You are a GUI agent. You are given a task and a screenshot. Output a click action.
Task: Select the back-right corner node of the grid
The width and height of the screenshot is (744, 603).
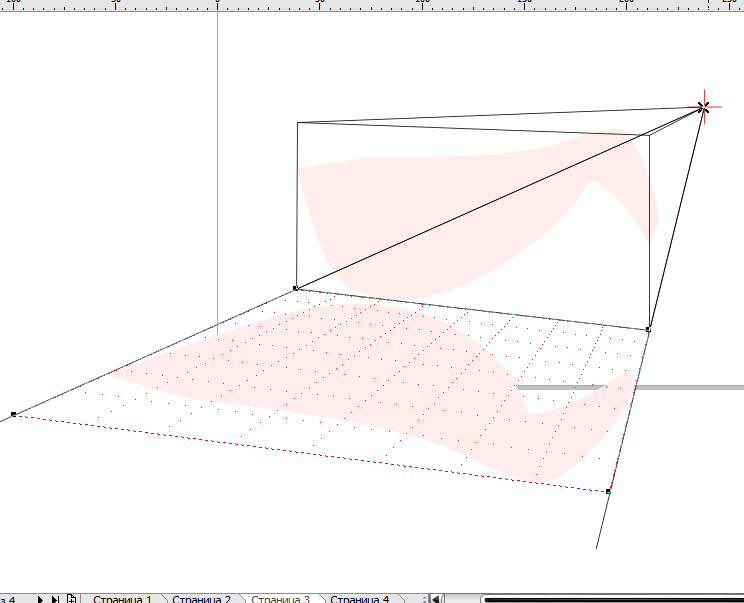pos(648,329)
